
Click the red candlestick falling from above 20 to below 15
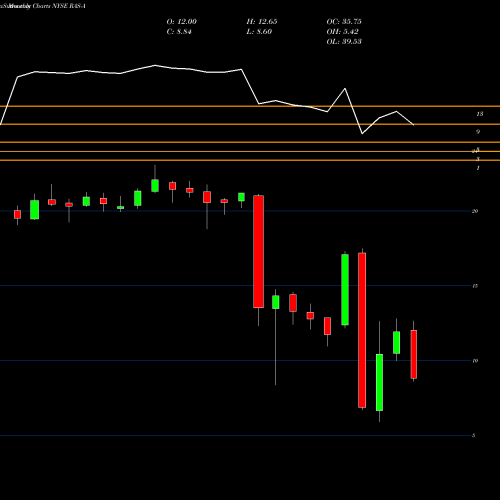click(259, 252)
